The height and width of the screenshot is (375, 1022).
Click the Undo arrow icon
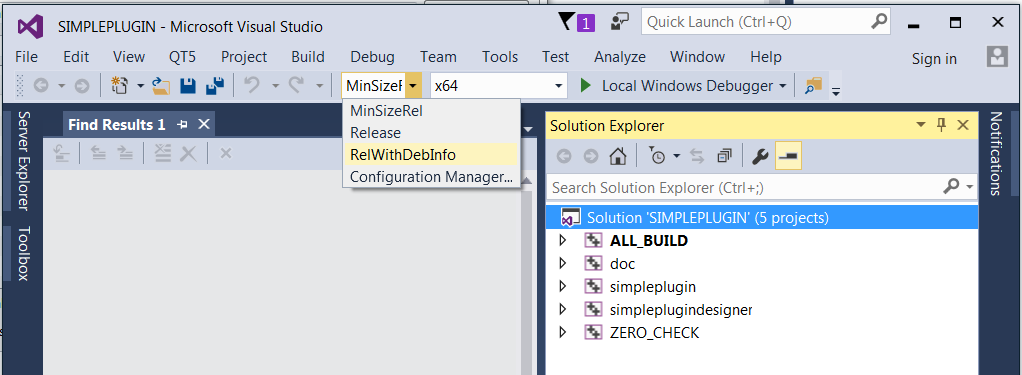(252, 85)
